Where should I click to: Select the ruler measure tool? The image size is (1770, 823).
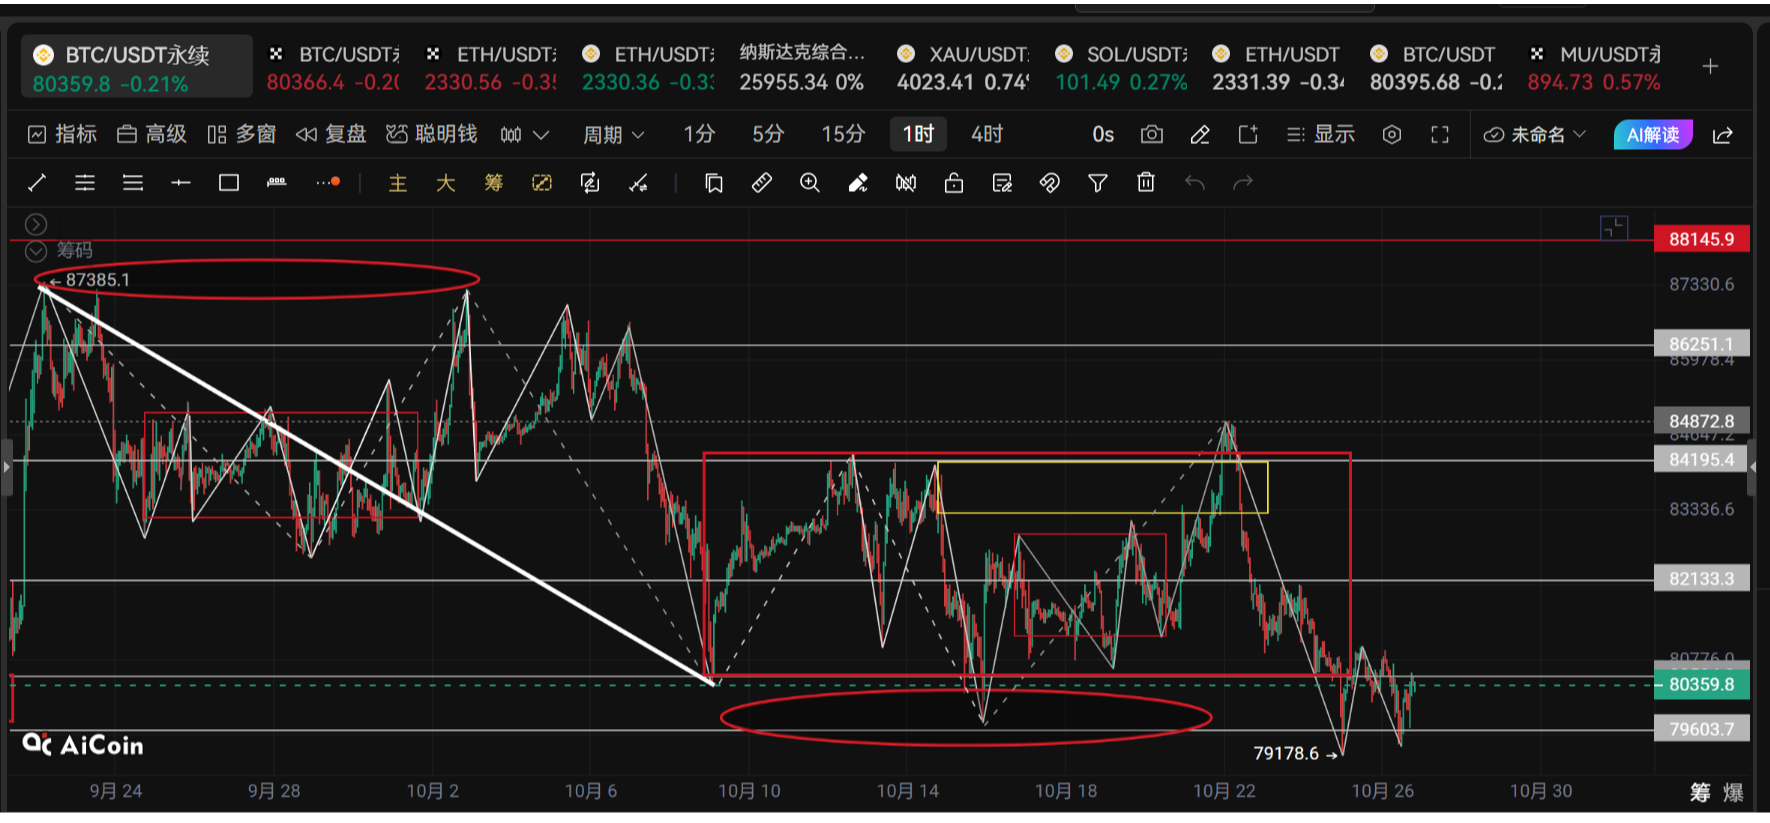tap(762, 182)
